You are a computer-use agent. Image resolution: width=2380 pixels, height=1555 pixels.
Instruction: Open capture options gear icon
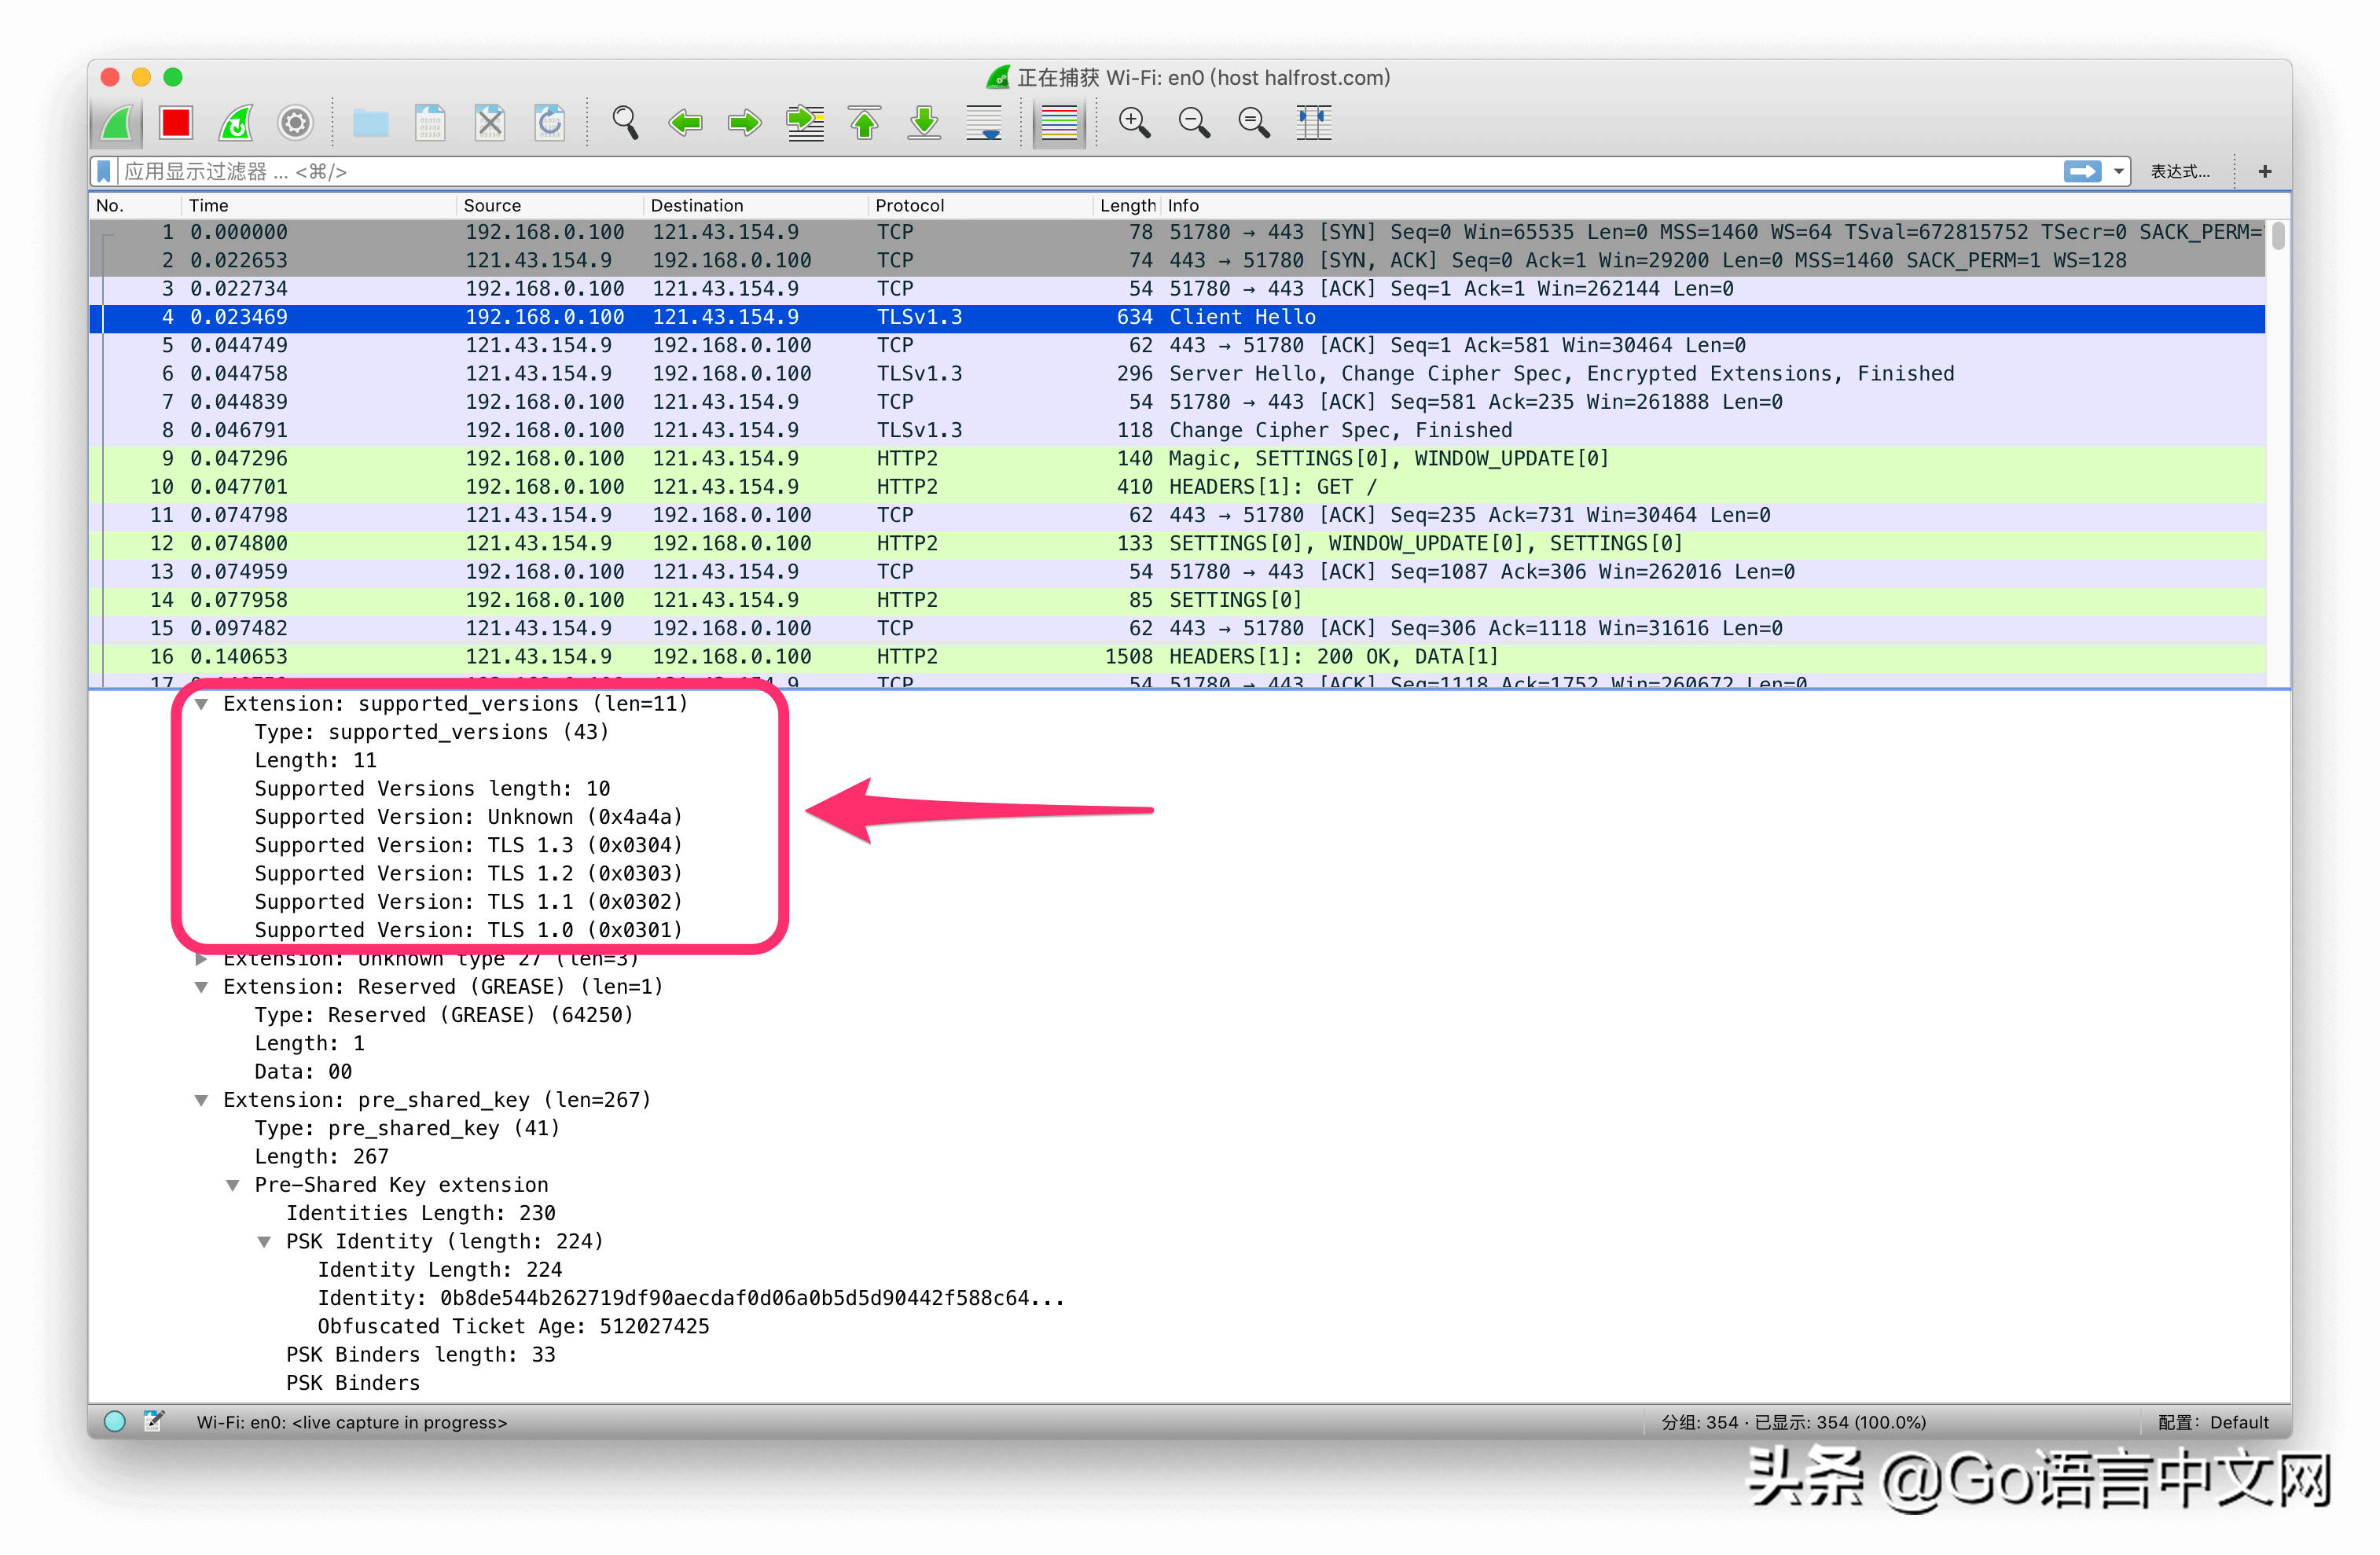point(295,123)
